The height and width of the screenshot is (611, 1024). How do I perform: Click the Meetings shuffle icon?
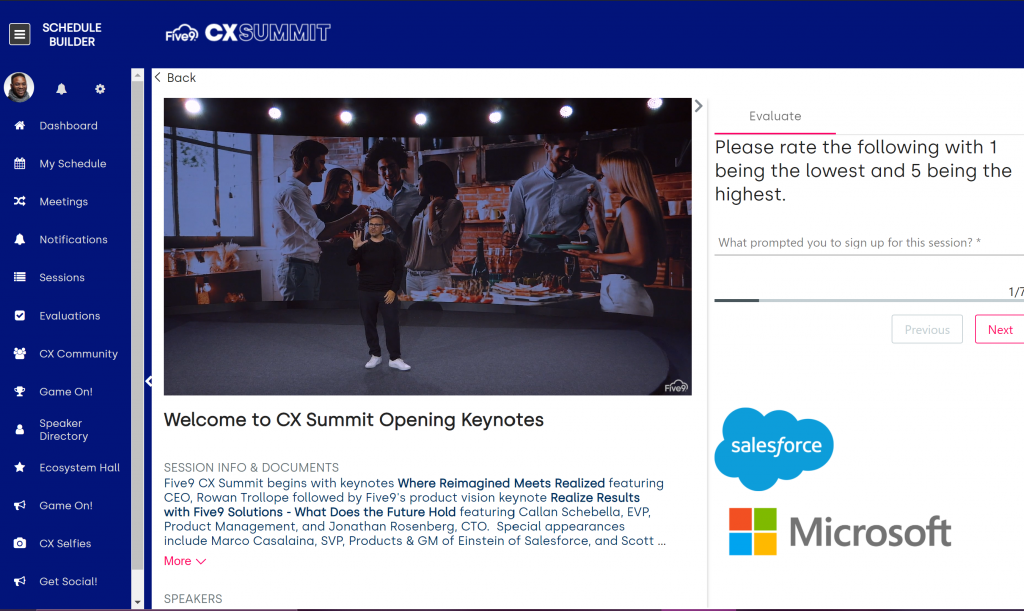coord(20,201)
